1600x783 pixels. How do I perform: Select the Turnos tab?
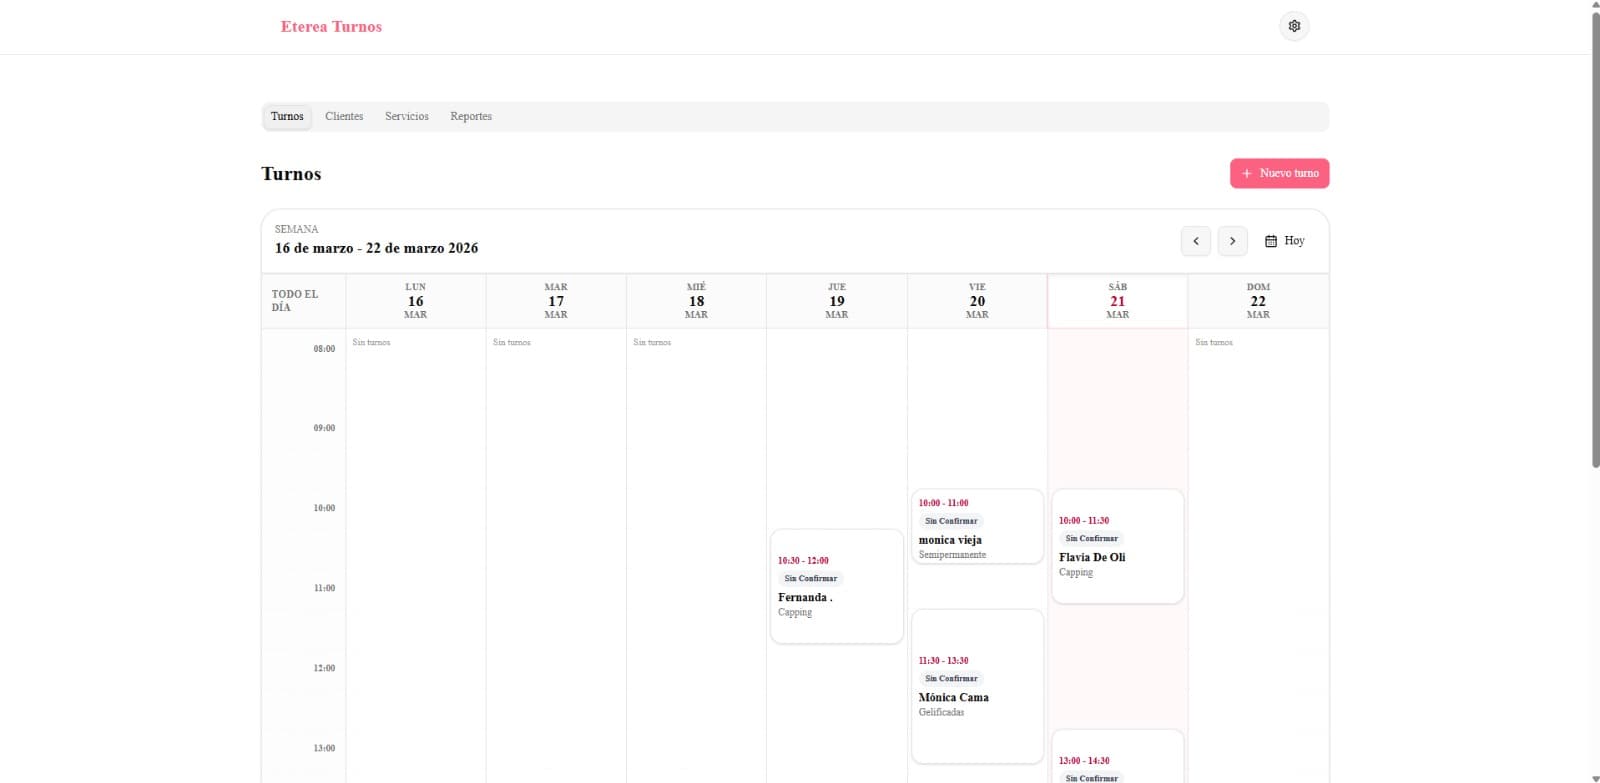pos(287,117)
